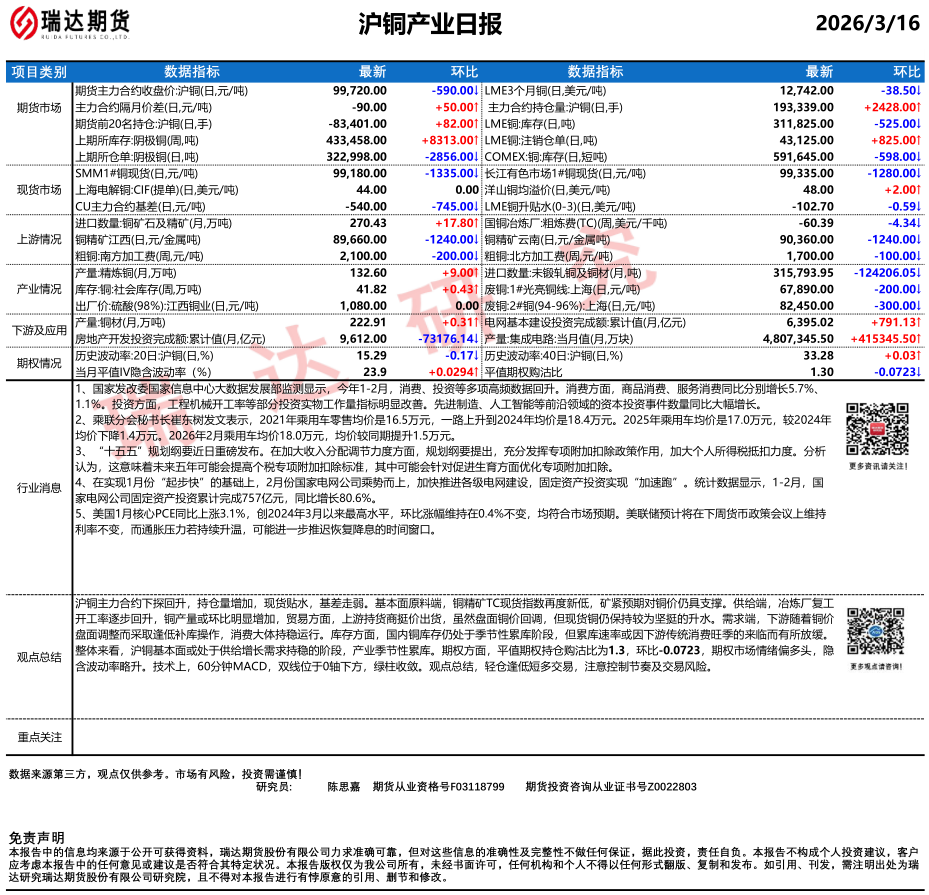Click the Ruida Futures logo
The height and width of the screenshot is (895, 929).
tap(74, 24)
